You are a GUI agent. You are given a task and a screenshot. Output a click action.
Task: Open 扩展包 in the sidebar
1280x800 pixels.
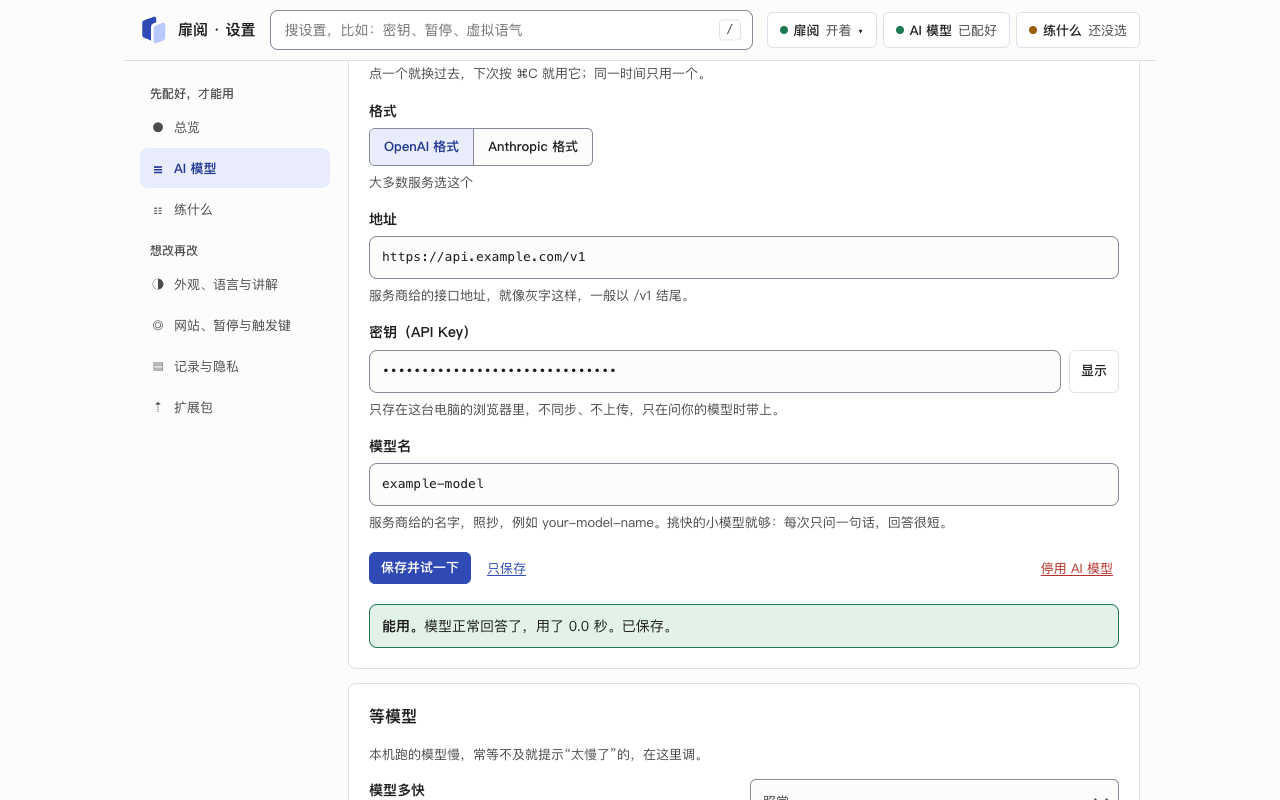(x=235, y=407)
